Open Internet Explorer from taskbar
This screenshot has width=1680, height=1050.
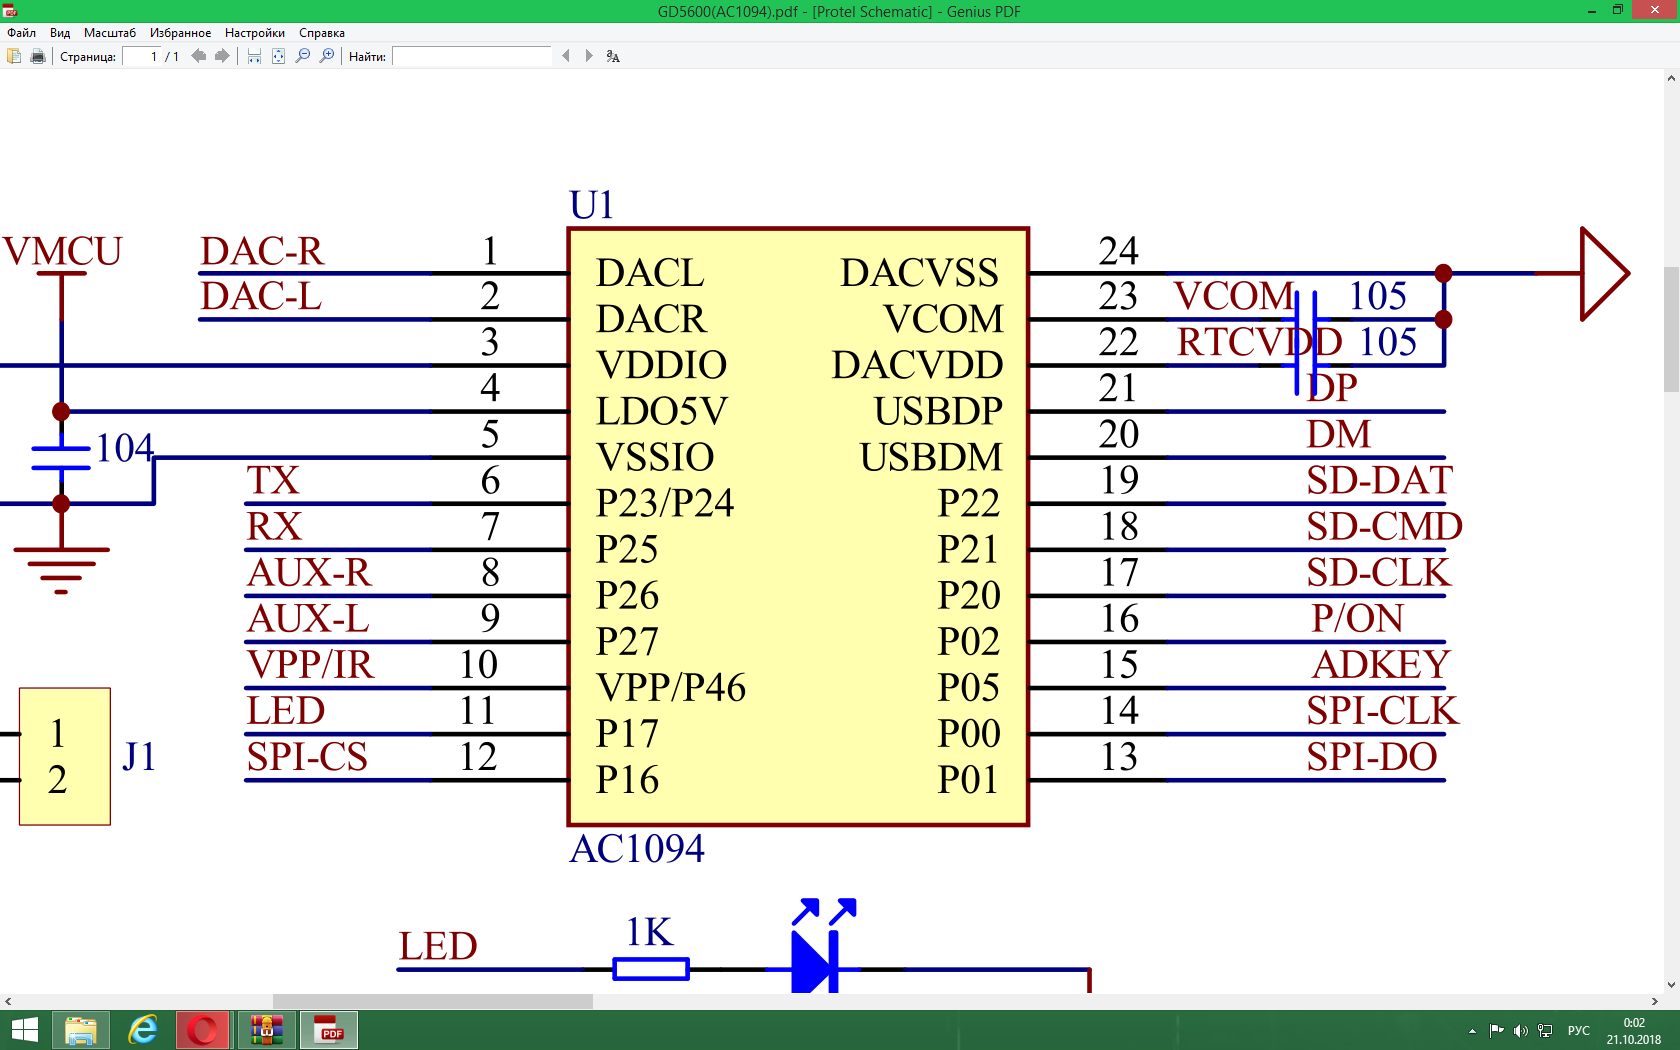[142, 1030]
